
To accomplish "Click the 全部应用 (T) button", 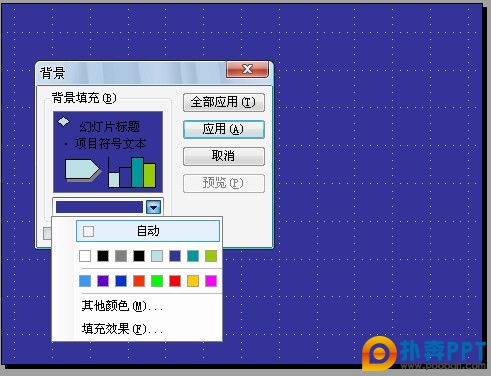I will 224,102.
